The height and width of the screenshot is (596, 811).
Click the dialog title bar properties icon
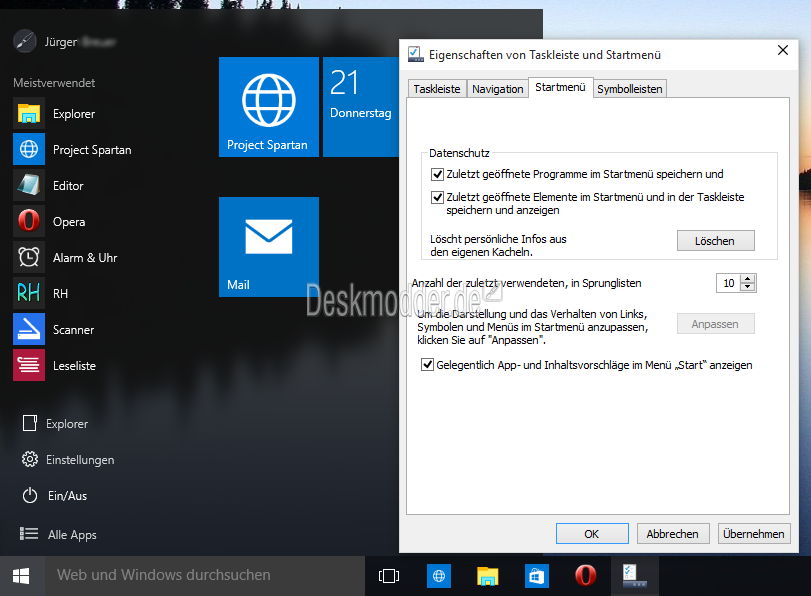coord(415,54)
